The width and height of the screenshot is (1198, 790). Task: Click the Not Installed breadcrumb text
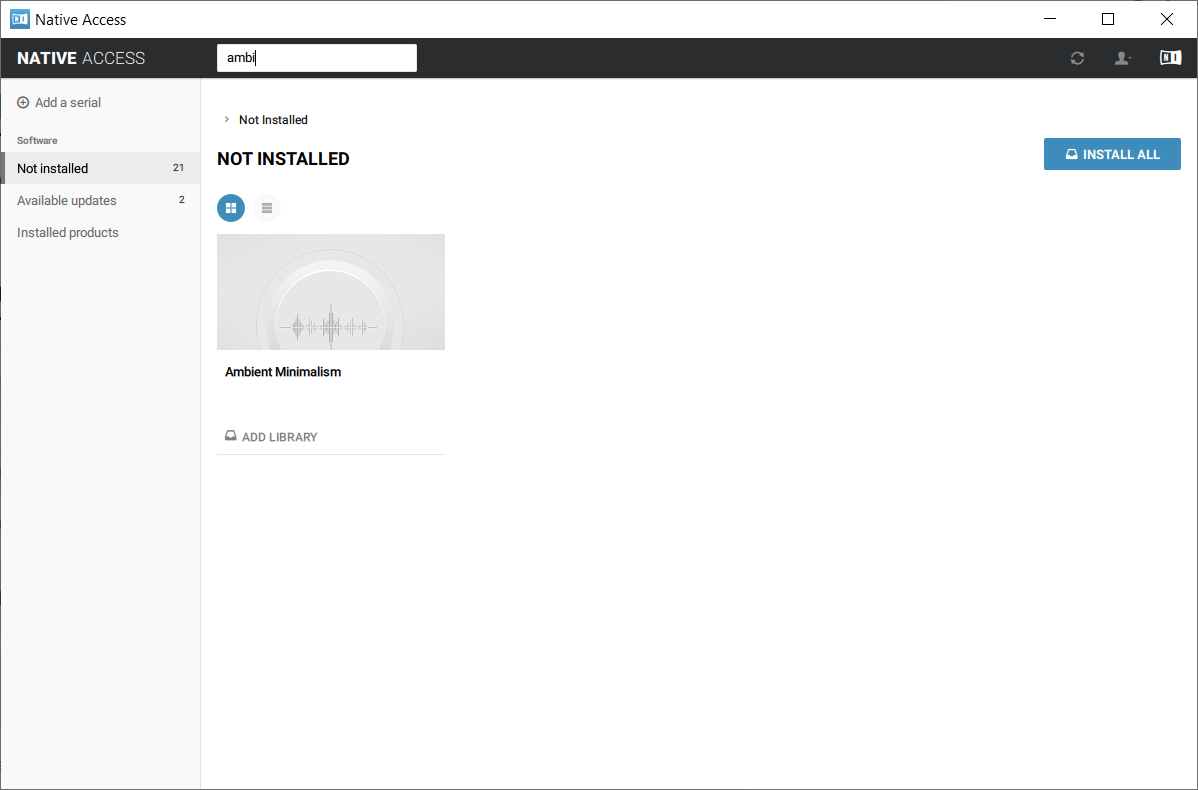[x=273, y=120]
